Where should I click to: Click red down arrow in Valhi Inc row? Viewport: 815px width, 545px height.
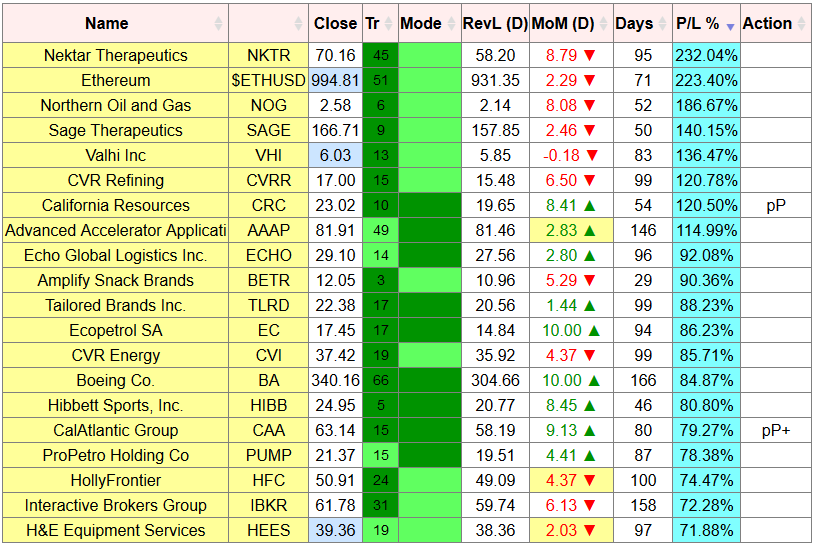pos(592,155)
